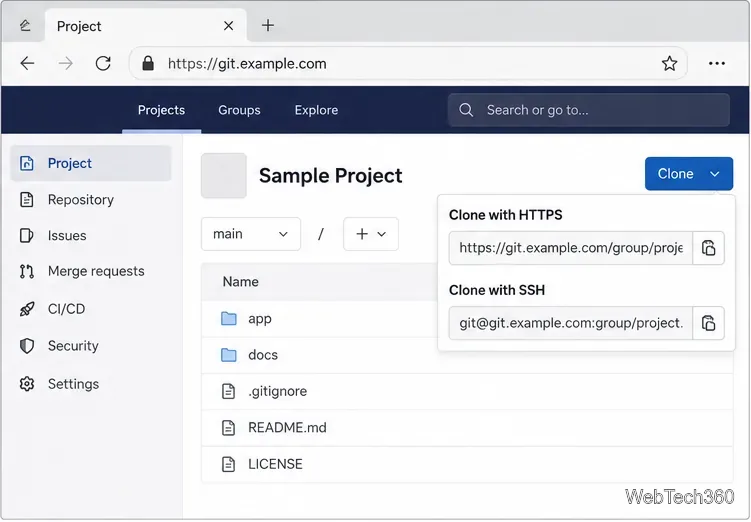The width and height of the screenshot is (751, 522).
Task: Open the .gitignore file
Action: click(277, 391)
